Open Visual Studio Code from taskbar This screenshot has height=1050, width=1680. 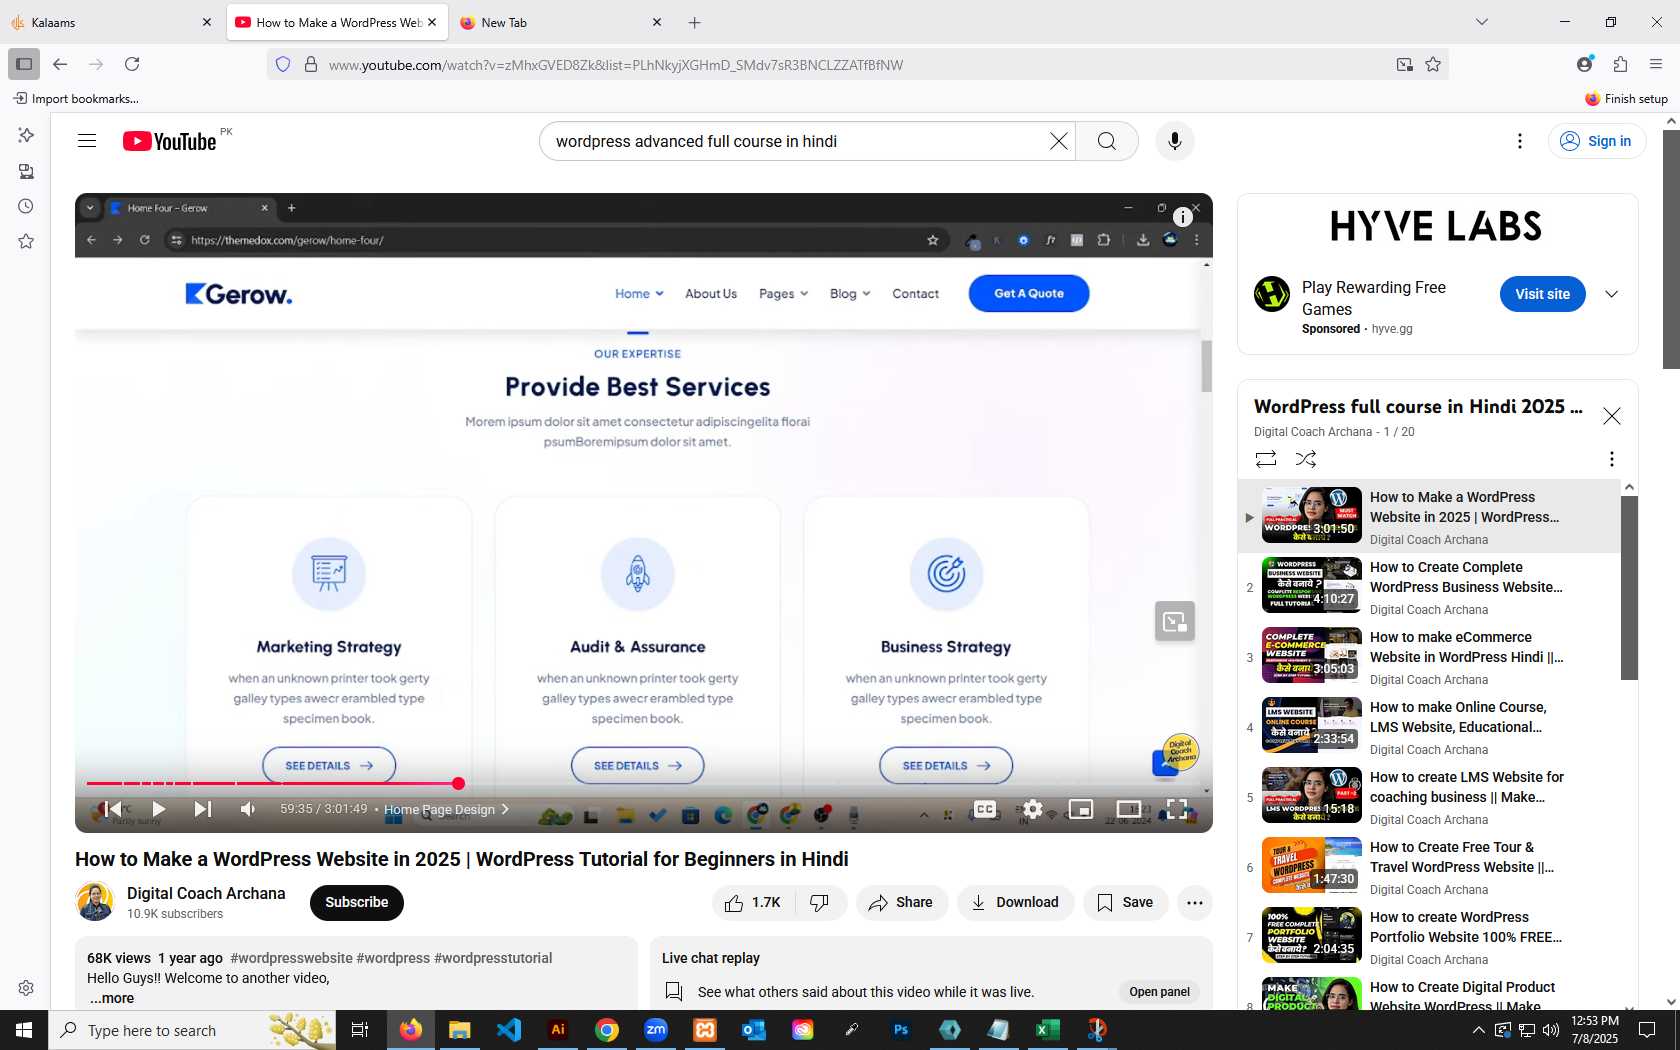(509, 1030)
